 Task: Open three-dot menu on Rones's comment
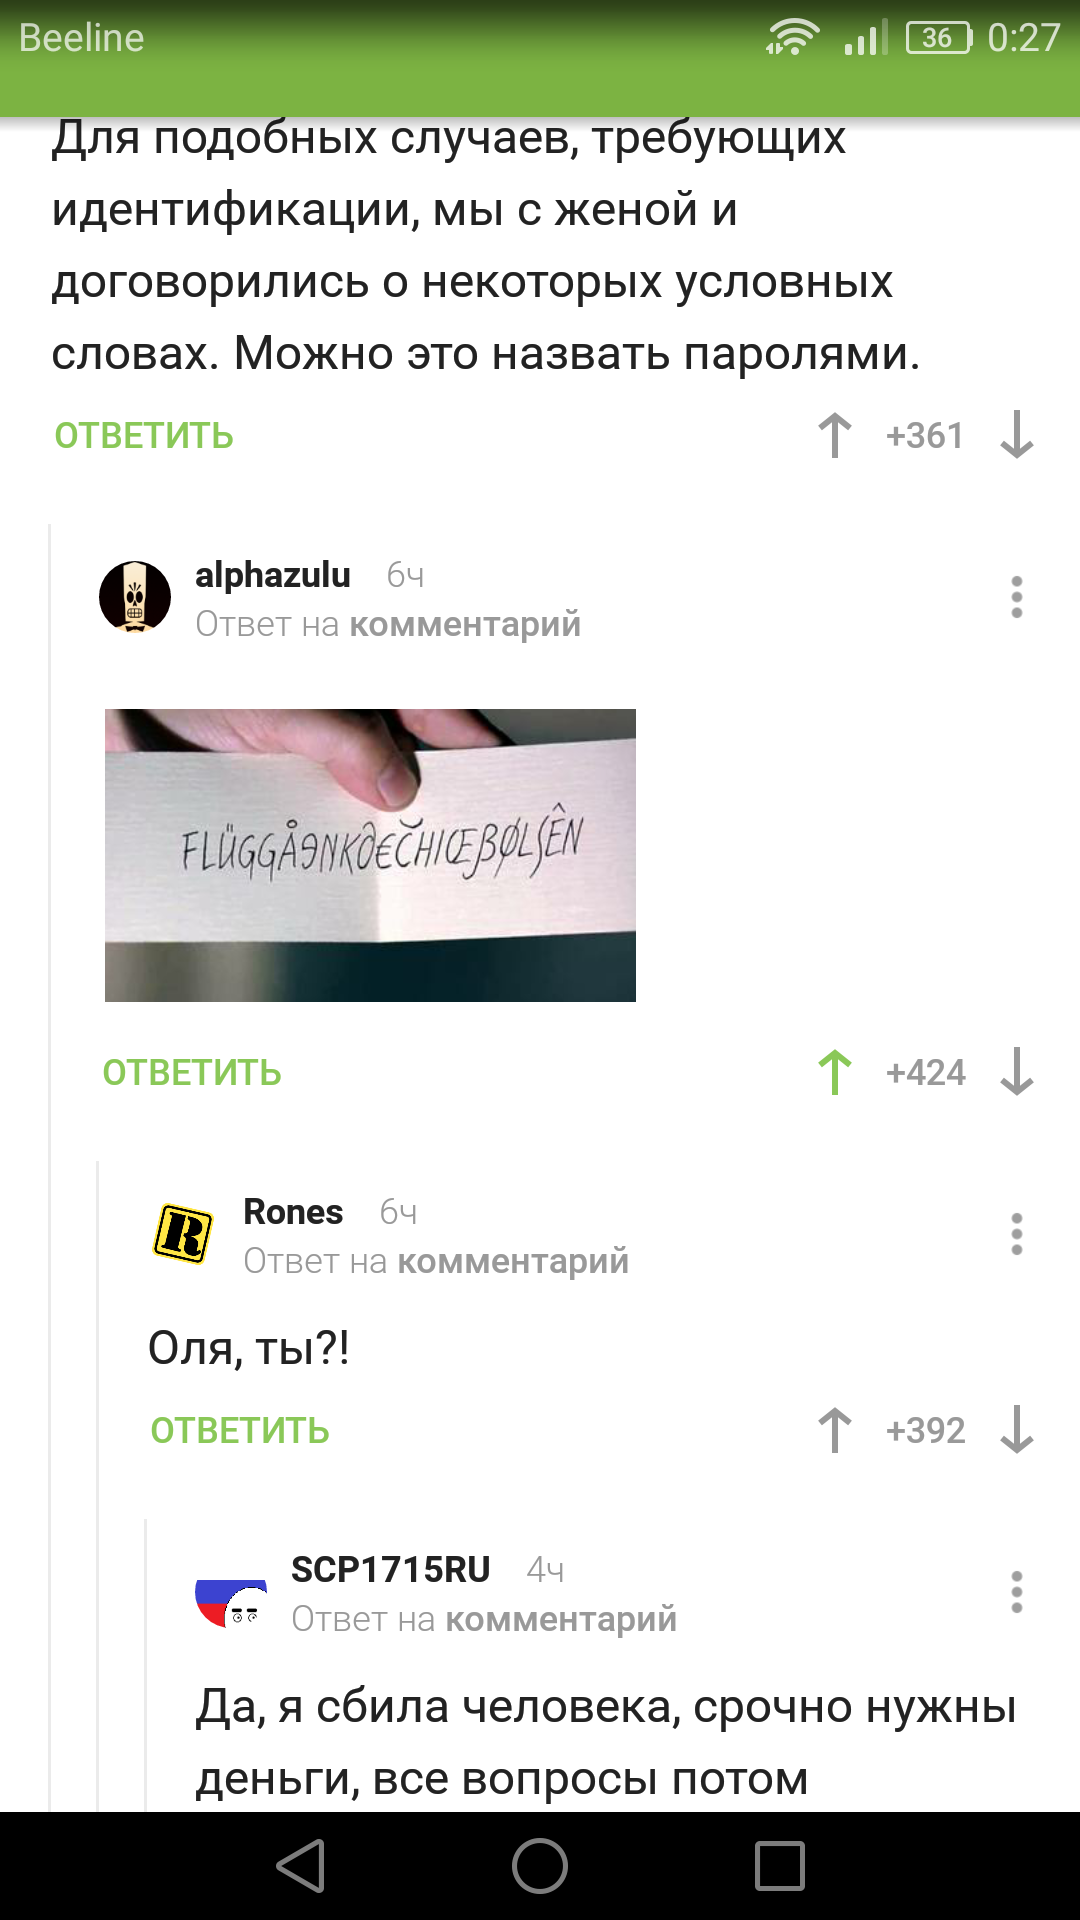pyautogui.click(x=1017, y=1234)
